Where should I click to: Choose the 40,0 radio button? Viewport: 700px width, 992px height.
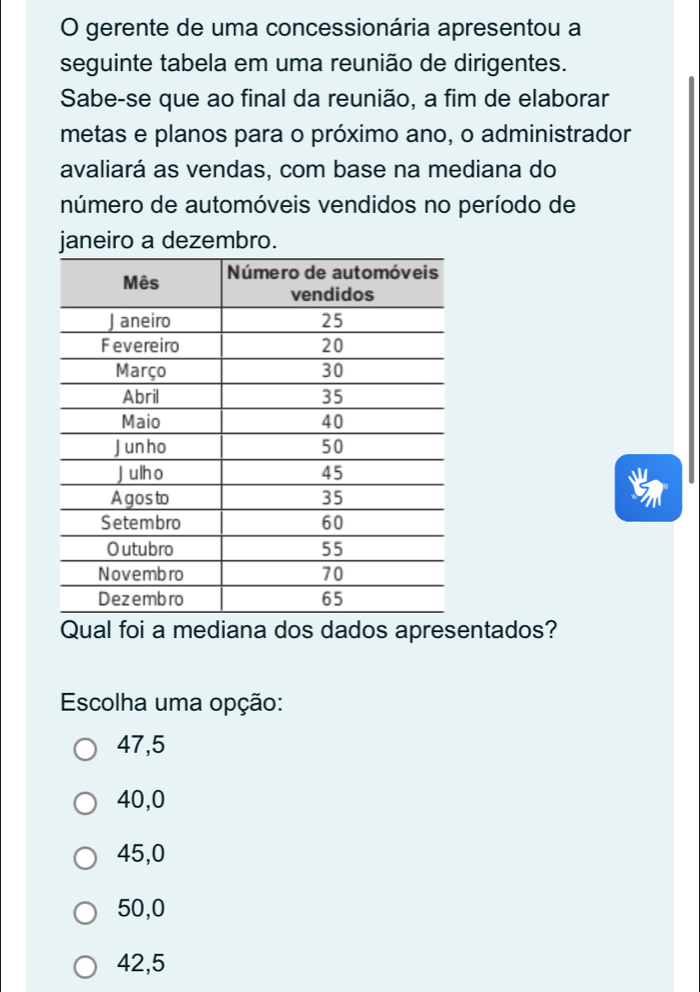pos(87,800)
